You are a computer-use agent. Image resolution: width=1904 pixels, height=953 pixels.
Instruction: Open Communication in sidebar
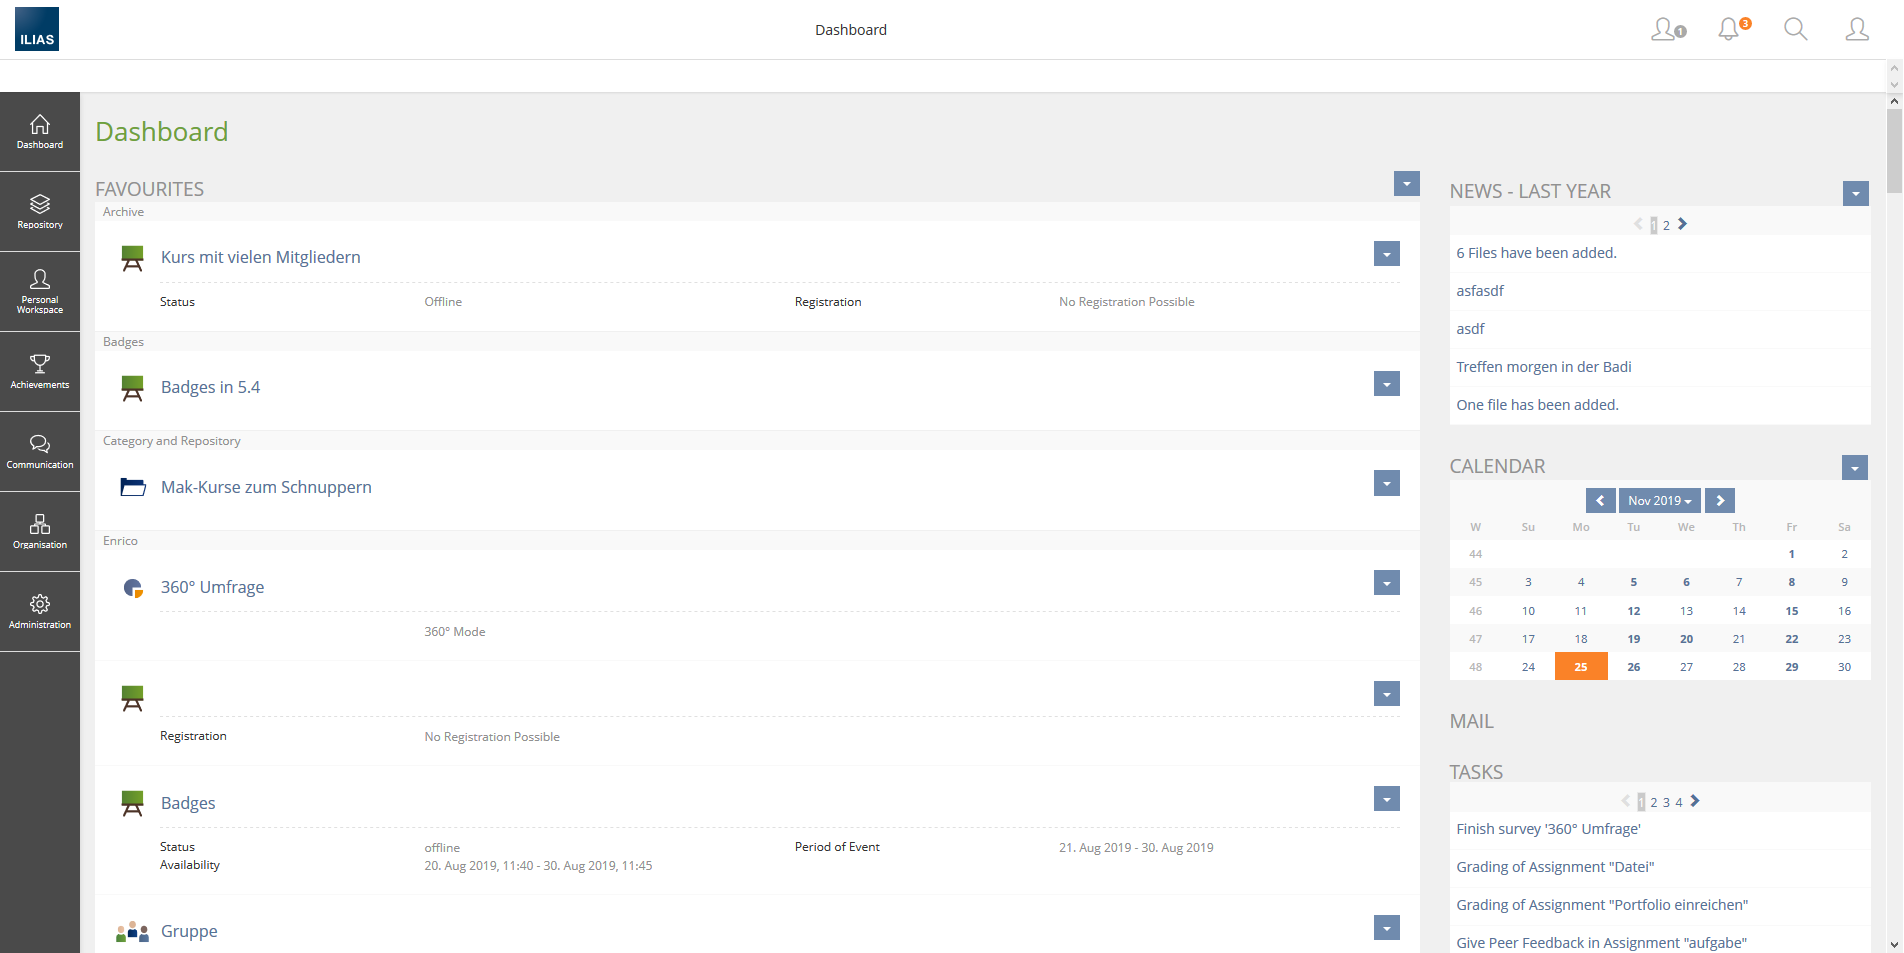pyautogui.click(x=40, y=451)
